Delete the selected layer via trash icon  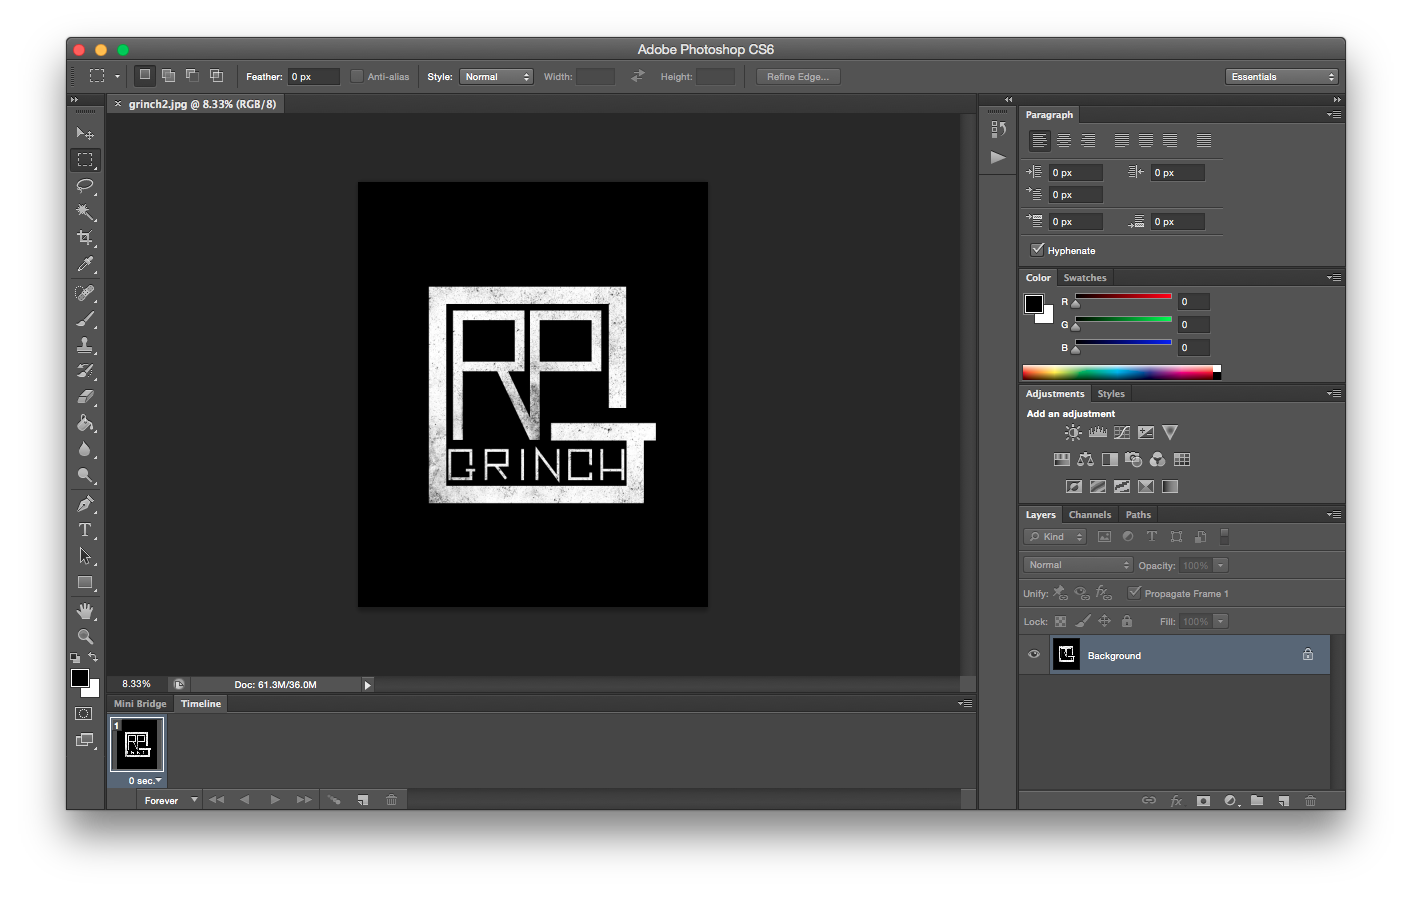[x=1310, y=801]
